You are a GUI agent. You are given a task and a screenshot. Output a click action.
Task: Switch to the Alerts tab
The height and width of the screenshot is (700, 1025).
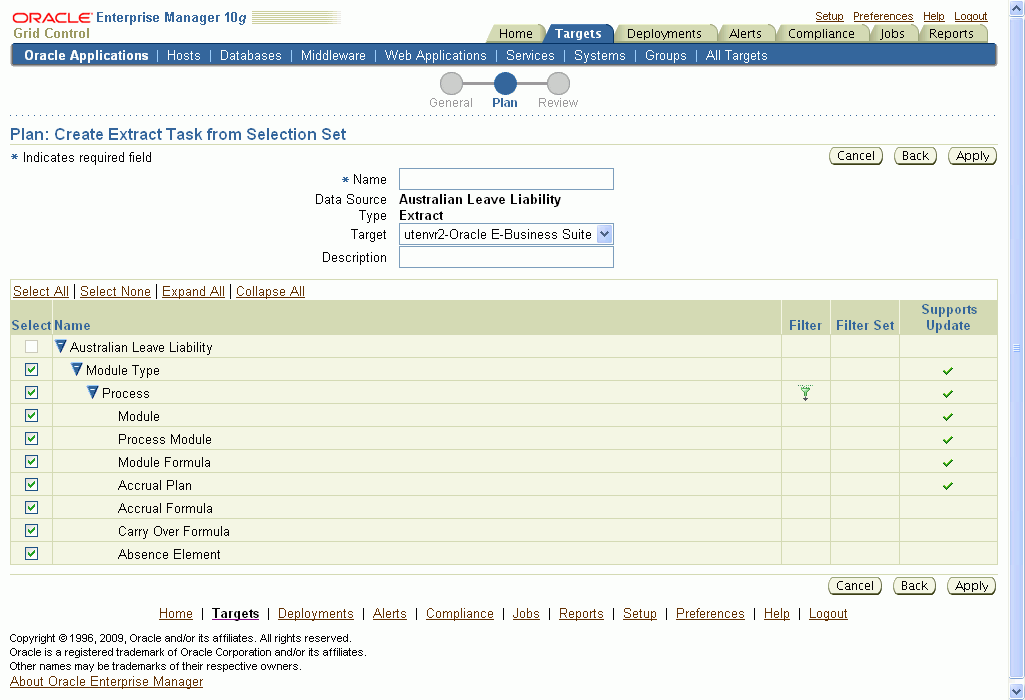click(745, 33)
